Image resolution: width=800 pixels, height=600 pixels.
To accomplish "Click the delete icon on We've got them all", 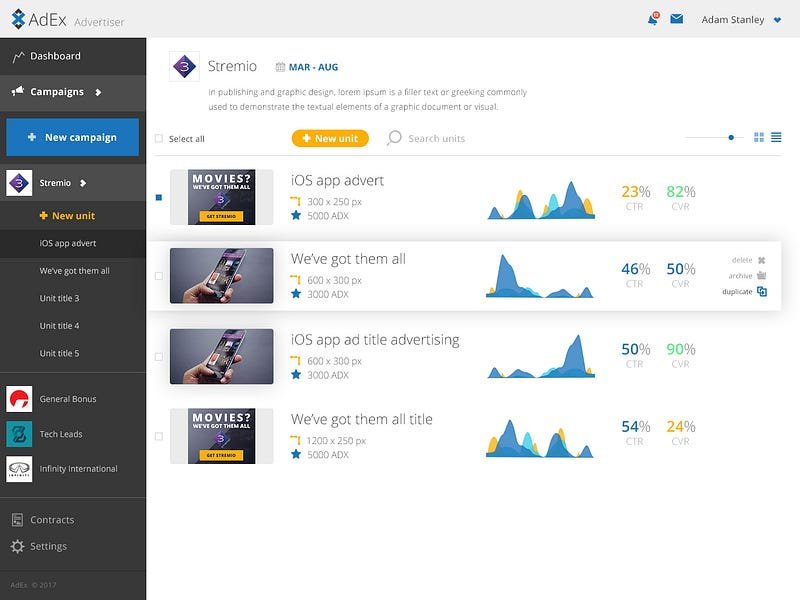I will 761,260.
